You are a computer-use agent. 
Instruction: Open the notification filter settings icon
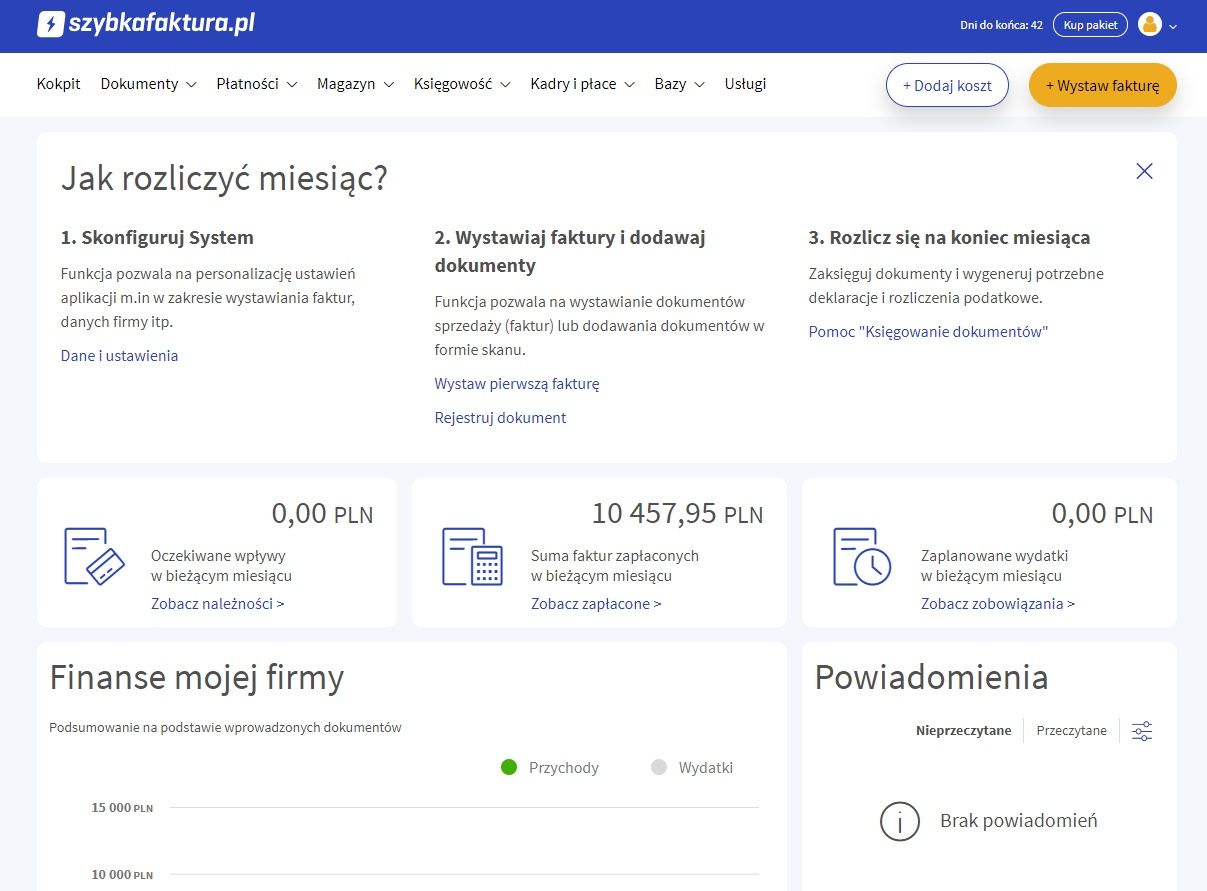click(x=1142, y=731)
